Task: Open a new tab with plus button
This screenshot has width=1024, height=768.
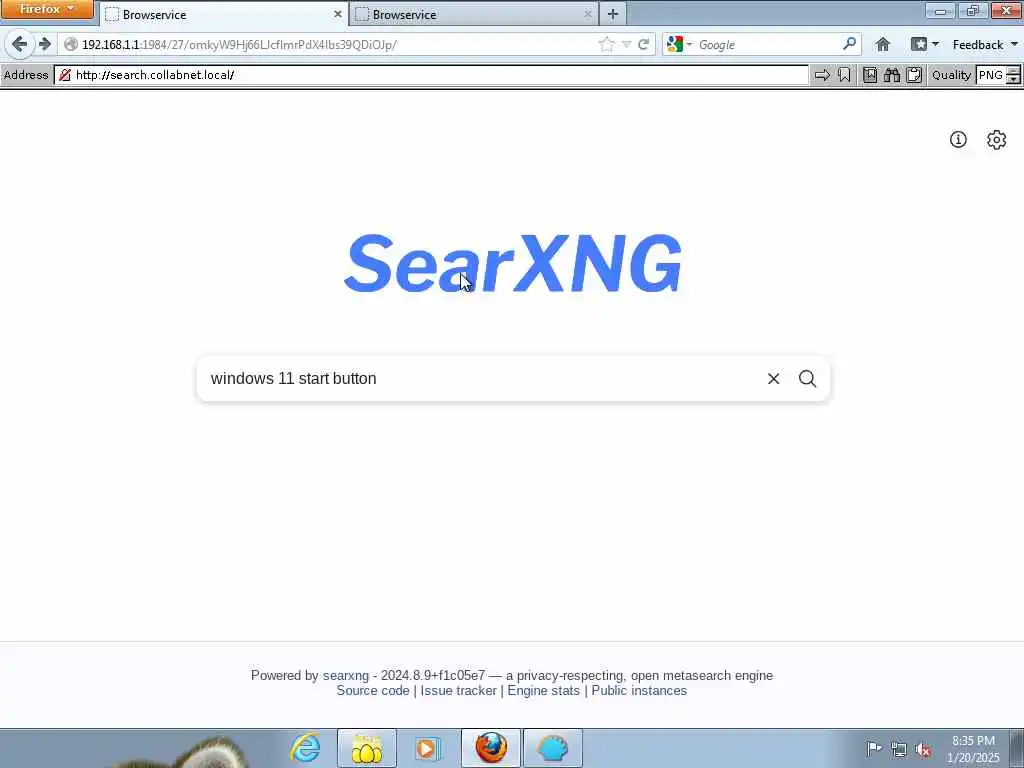Action: coord(613,14)
